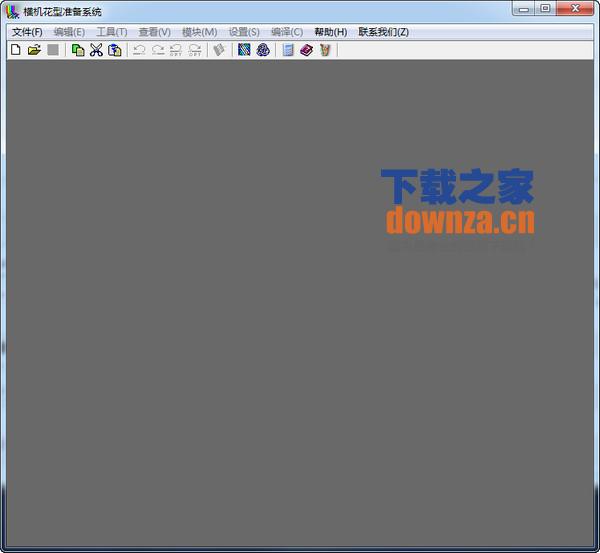This screenshot has height=553, width=600.
Task: Click the New file icon
Action: [x=16, y=50]
